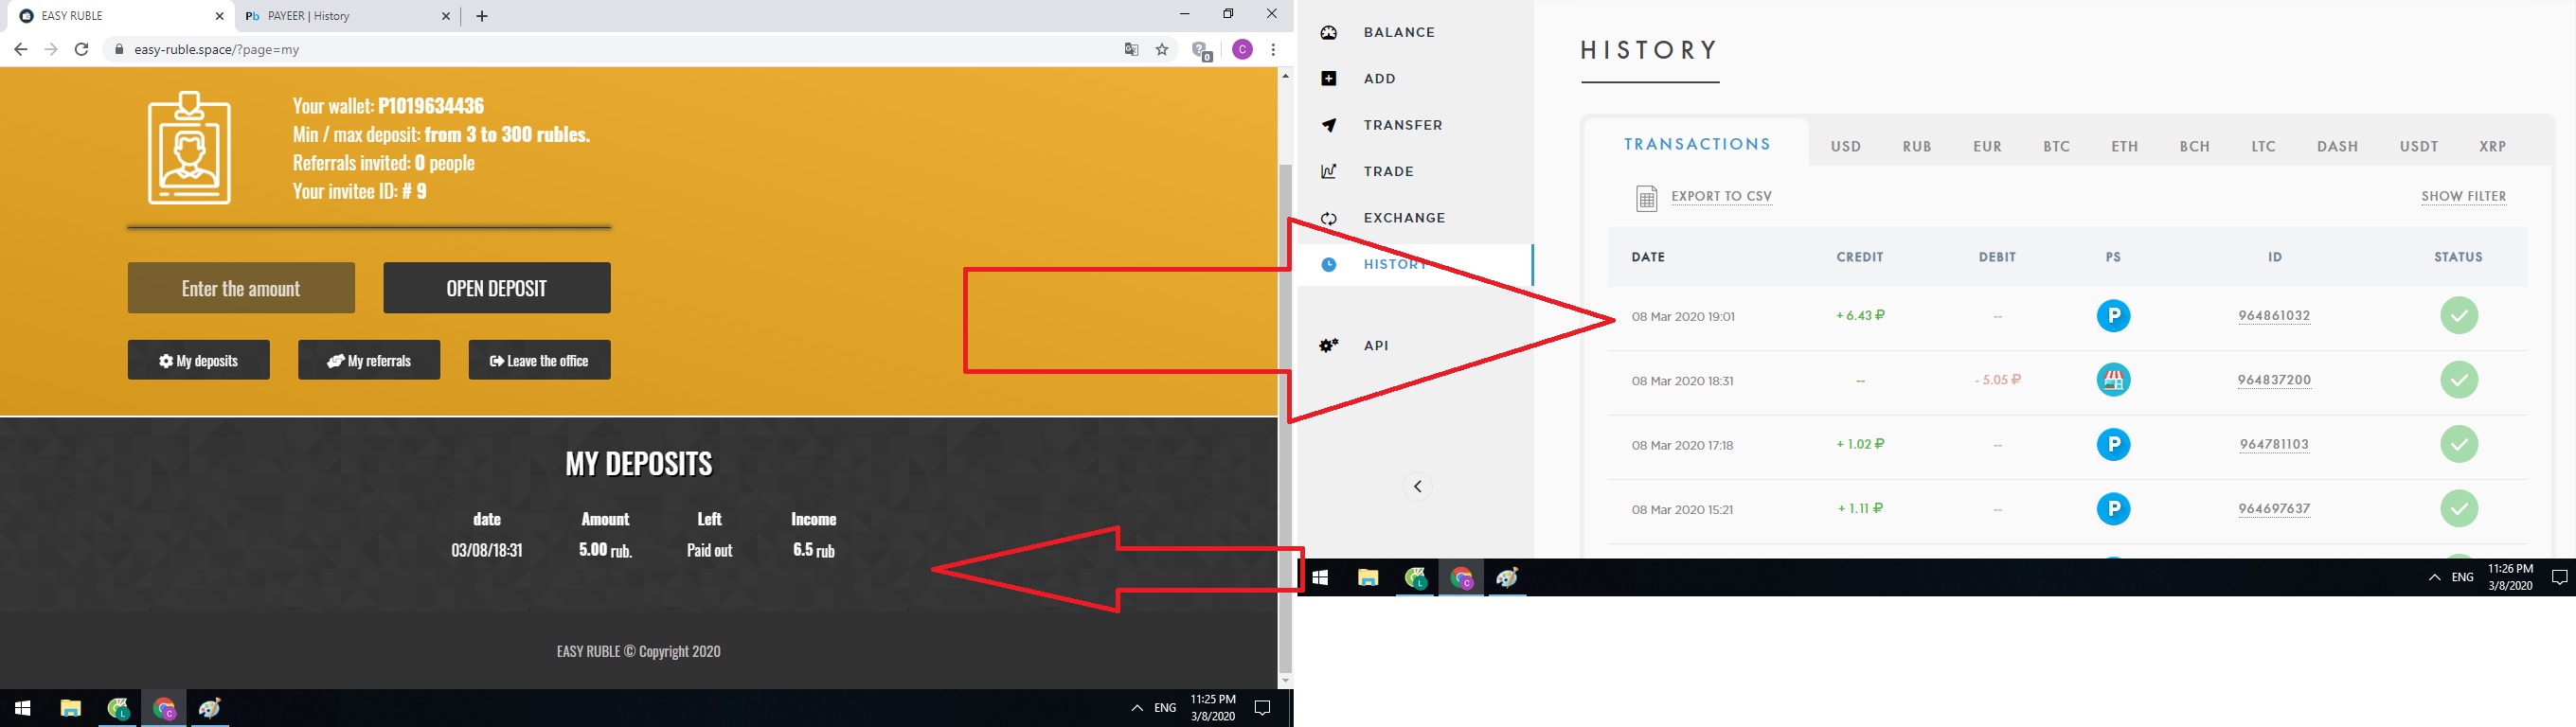Bookmark this page with the star
2576x727 pixels.
pos(1162,49)
